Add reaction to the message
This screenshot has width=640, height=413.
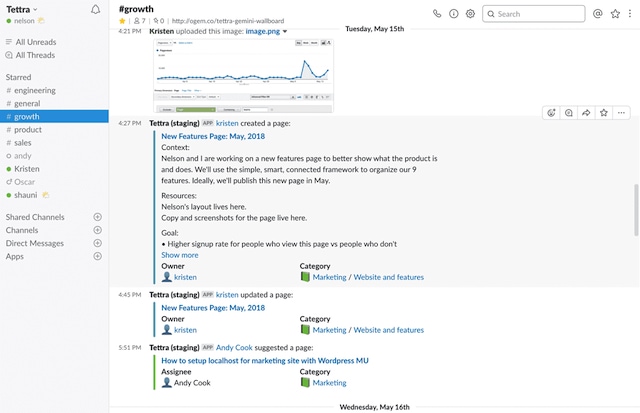[551, 113]
